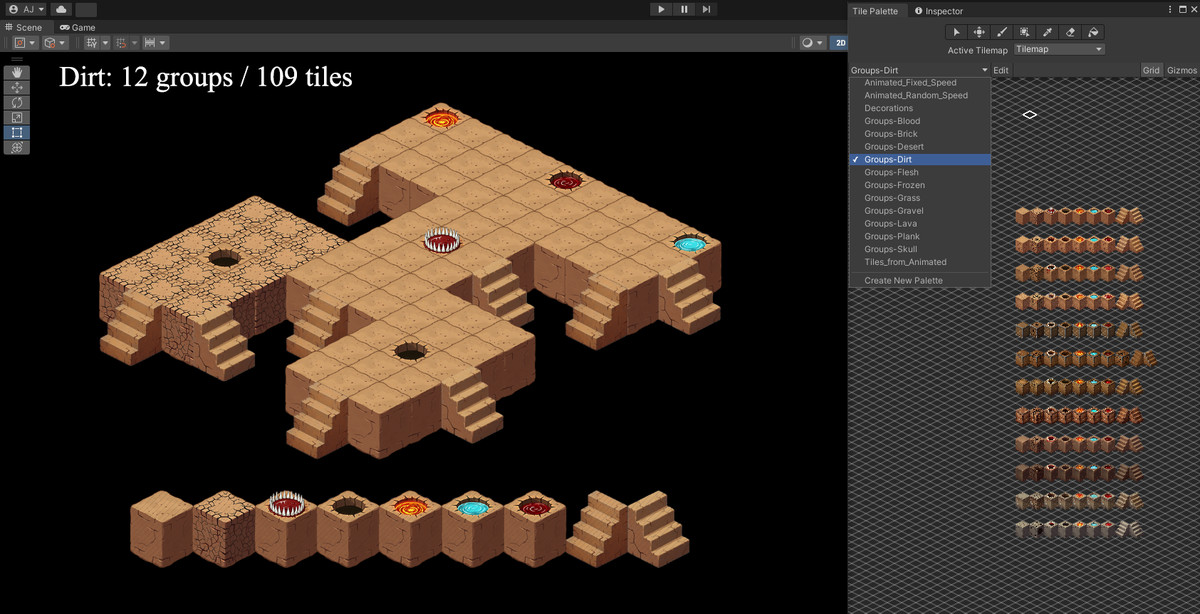The height and width of the screenshot is (614, 1200).
Task: Choose the Move tool in the Tile Palette
Action: point(980,32)
